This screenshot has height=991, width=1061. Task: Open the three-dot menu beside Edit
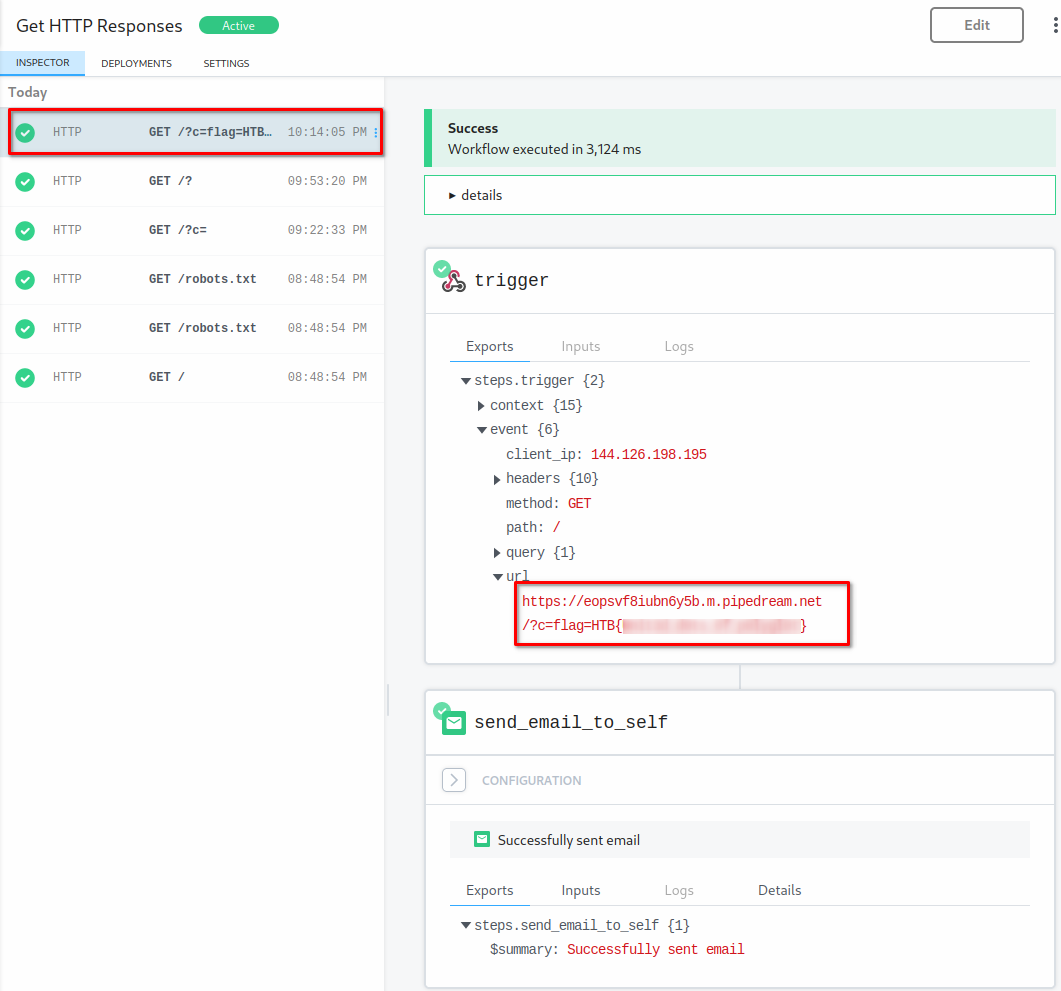click(1056, 26)
